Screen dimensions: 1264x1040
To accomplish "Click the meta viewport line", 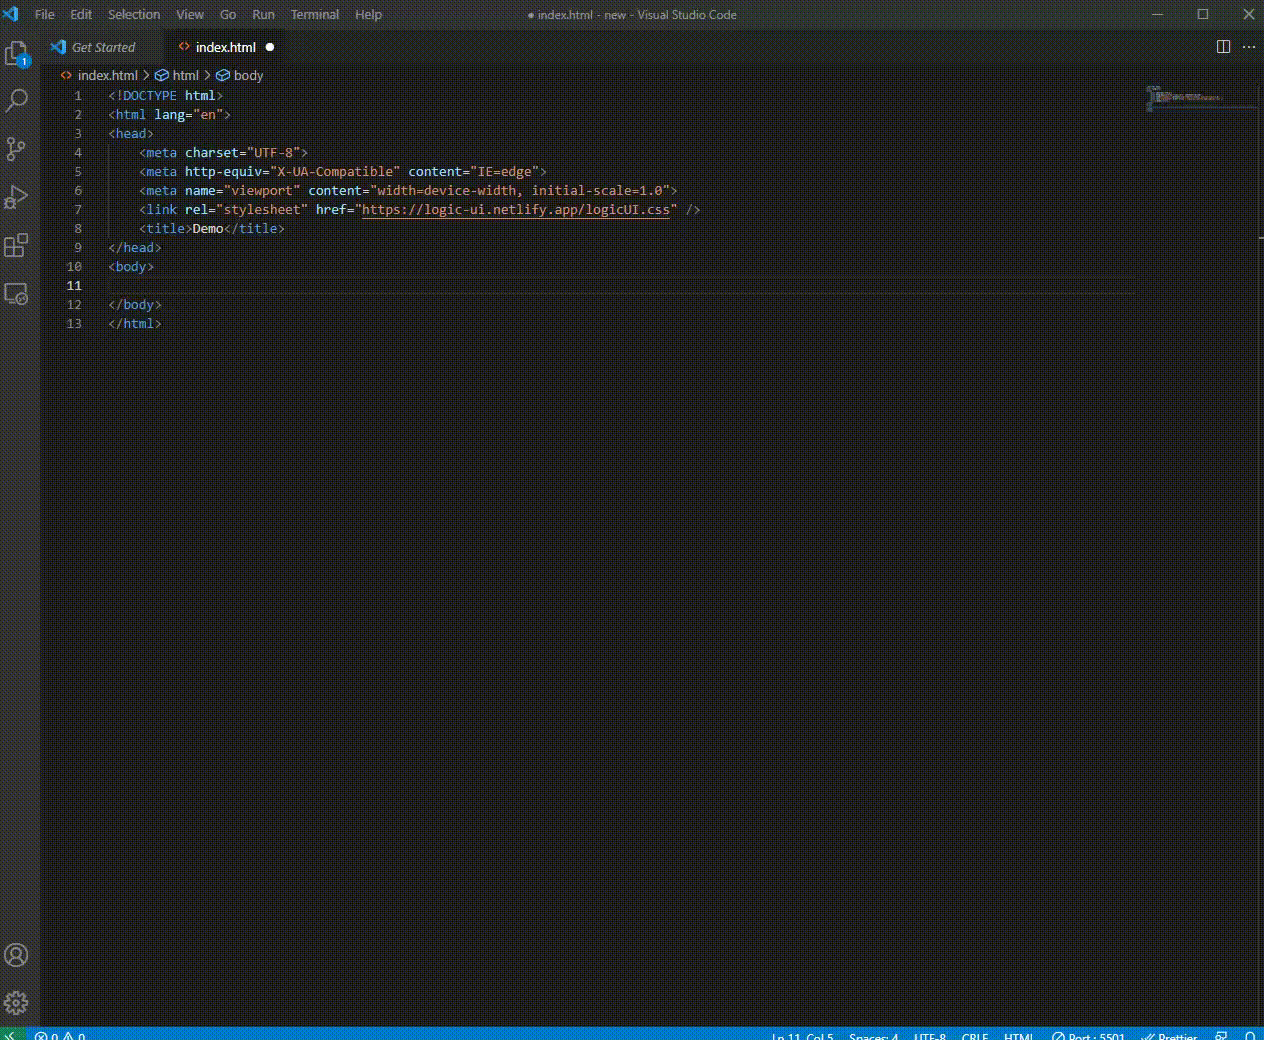I will tap(408, 191).
